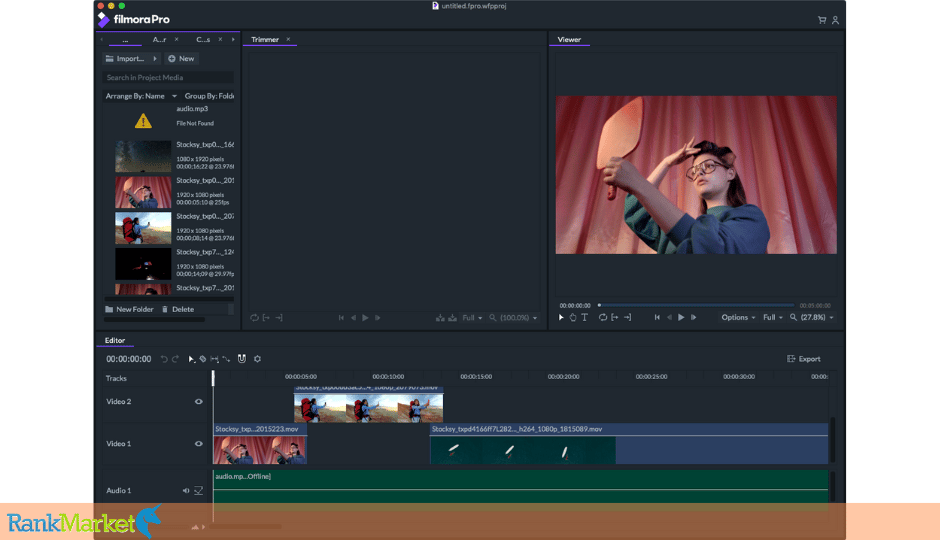This screenshot has height=540, width=940.
Task: Open Viewer zoom 27.8% dropdown
Action: [x=812, y=318]
